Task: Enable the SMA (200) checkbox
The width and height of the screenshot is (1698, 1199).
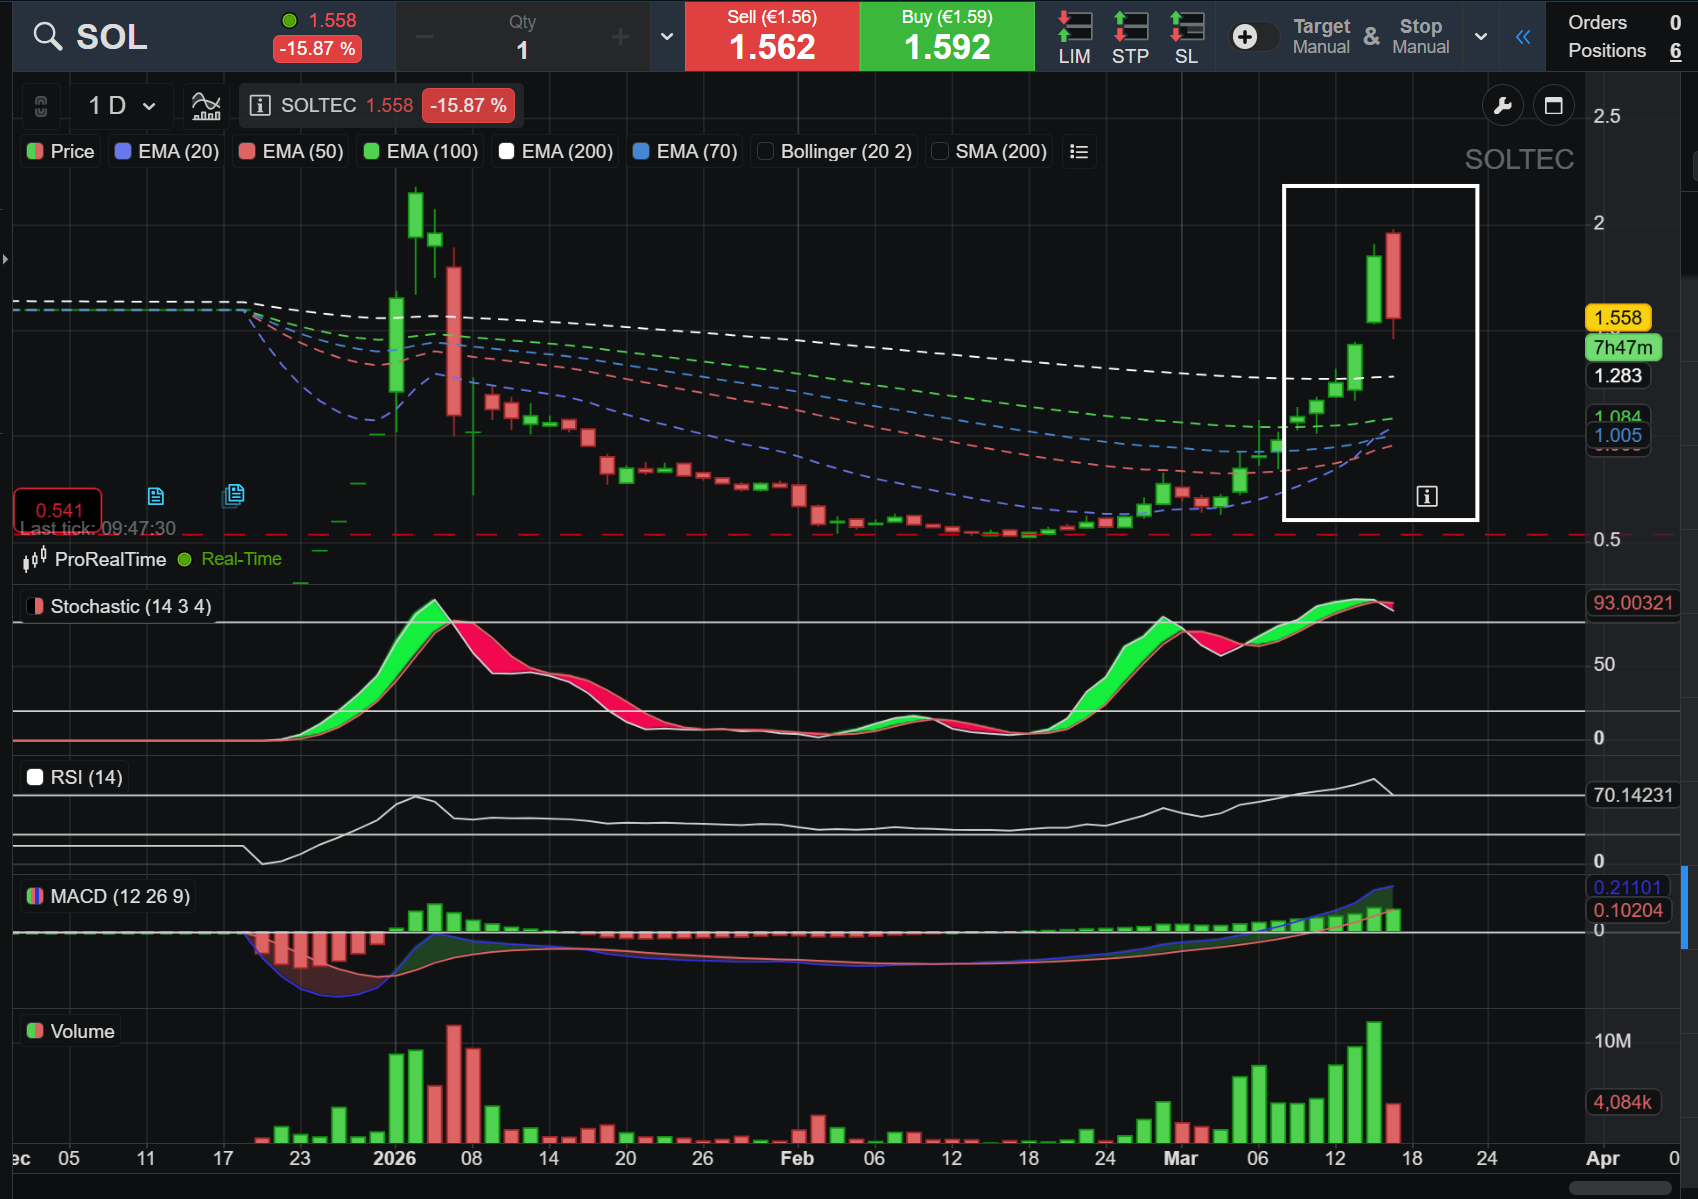Action: click(940, 151)
